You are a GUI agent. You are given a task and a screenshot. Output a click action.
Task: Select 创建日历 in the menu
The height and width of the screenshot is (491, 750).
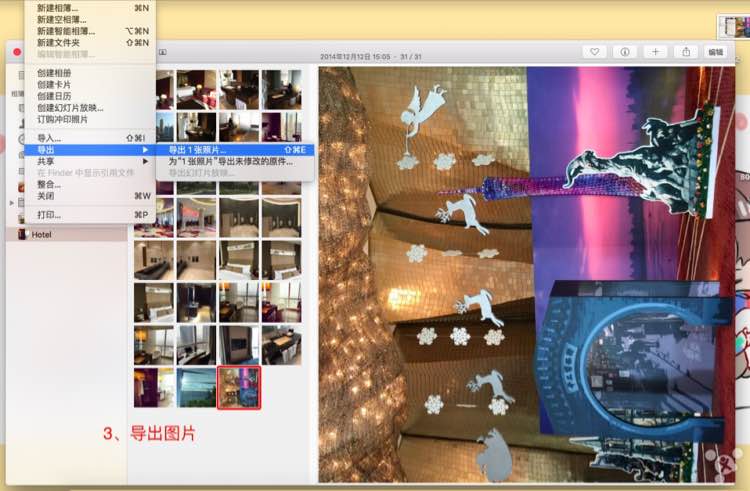(x=89, y=96)
